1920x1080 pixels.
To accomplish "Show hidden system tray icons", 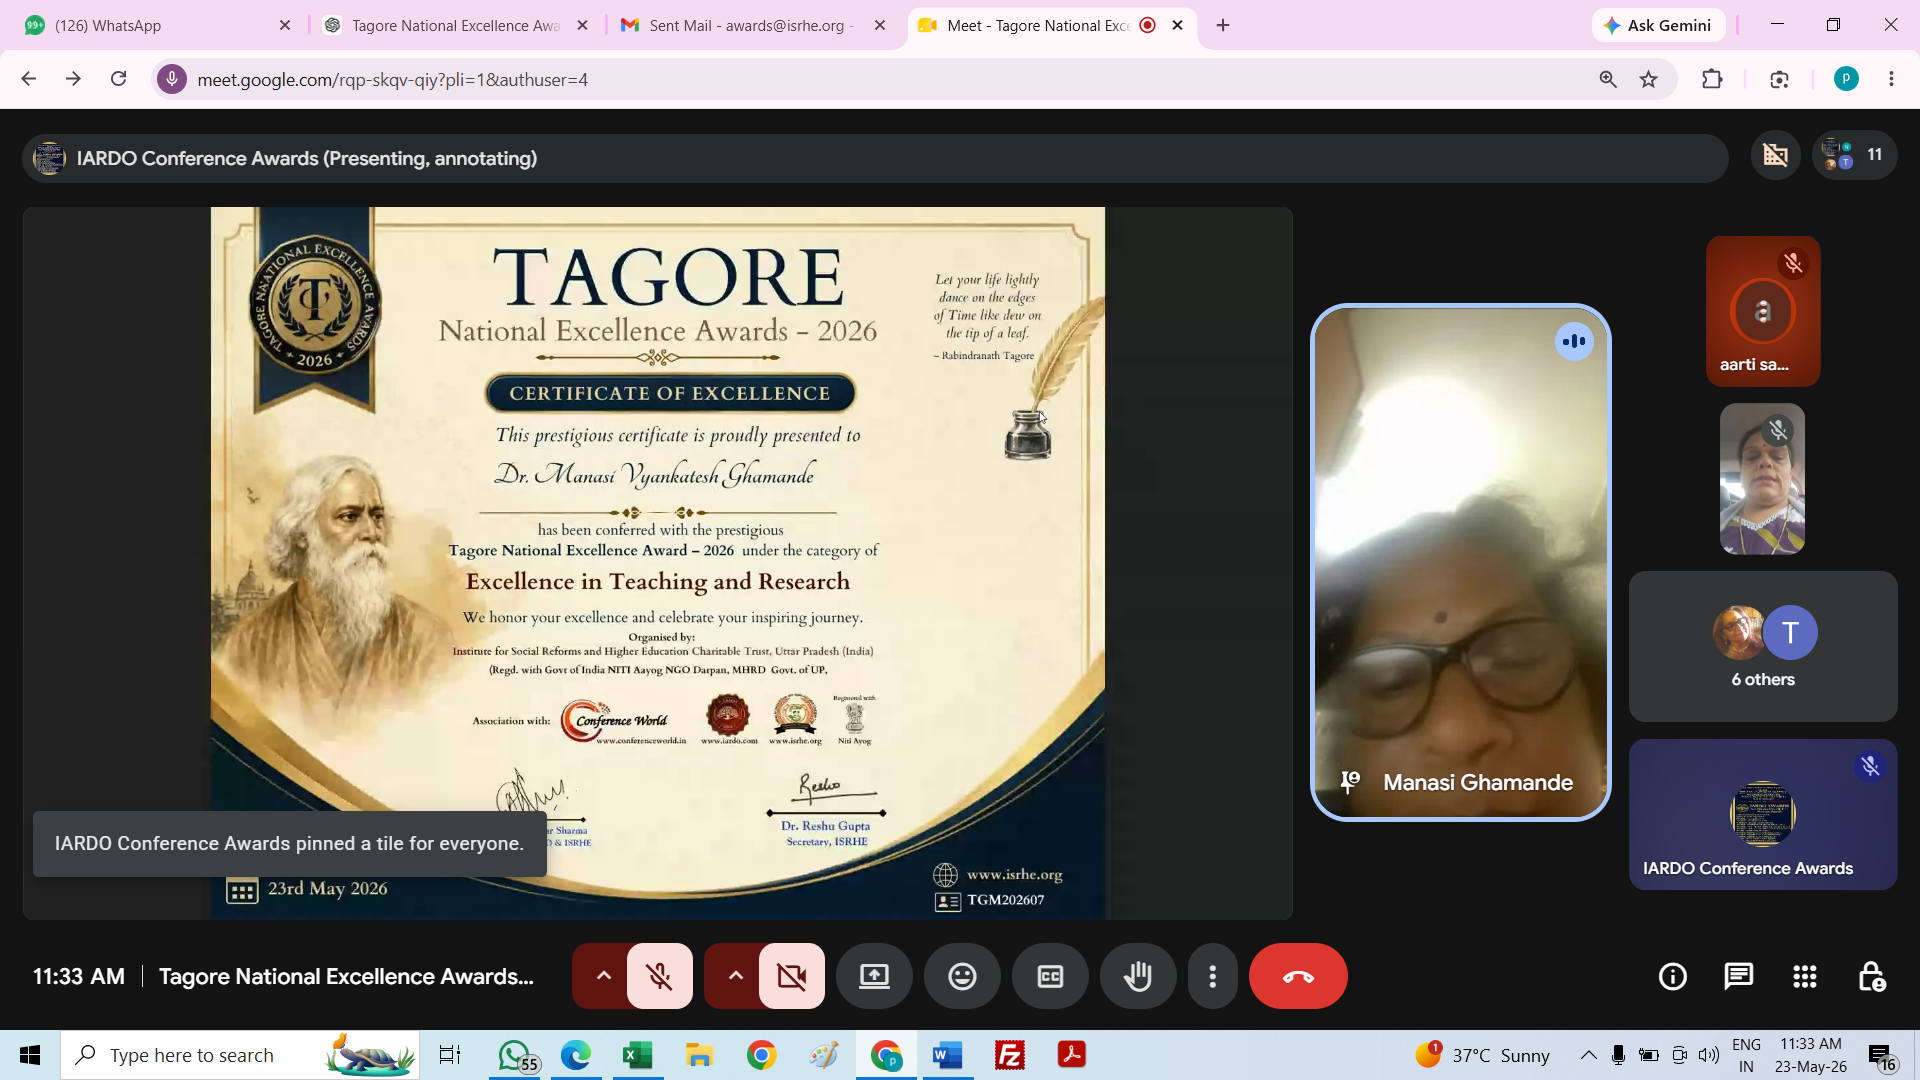I will click(1588, 1055).
